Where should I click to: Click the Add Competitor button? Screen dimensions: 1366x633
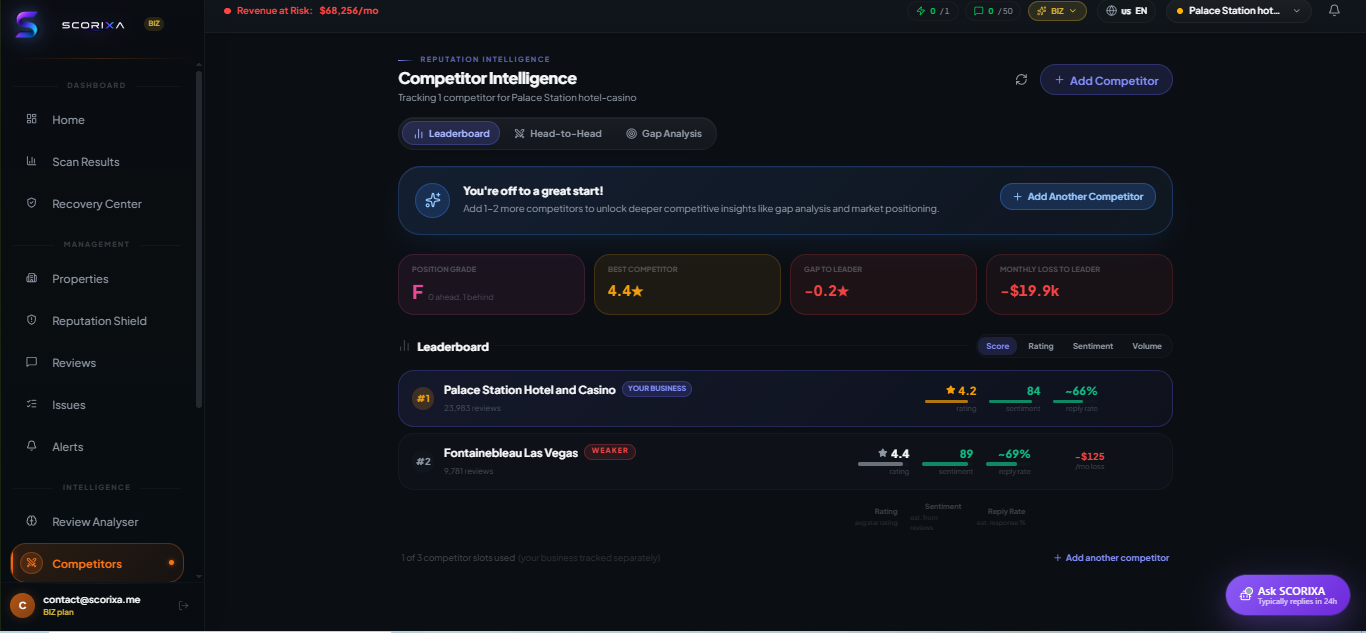coord(1106,80)
